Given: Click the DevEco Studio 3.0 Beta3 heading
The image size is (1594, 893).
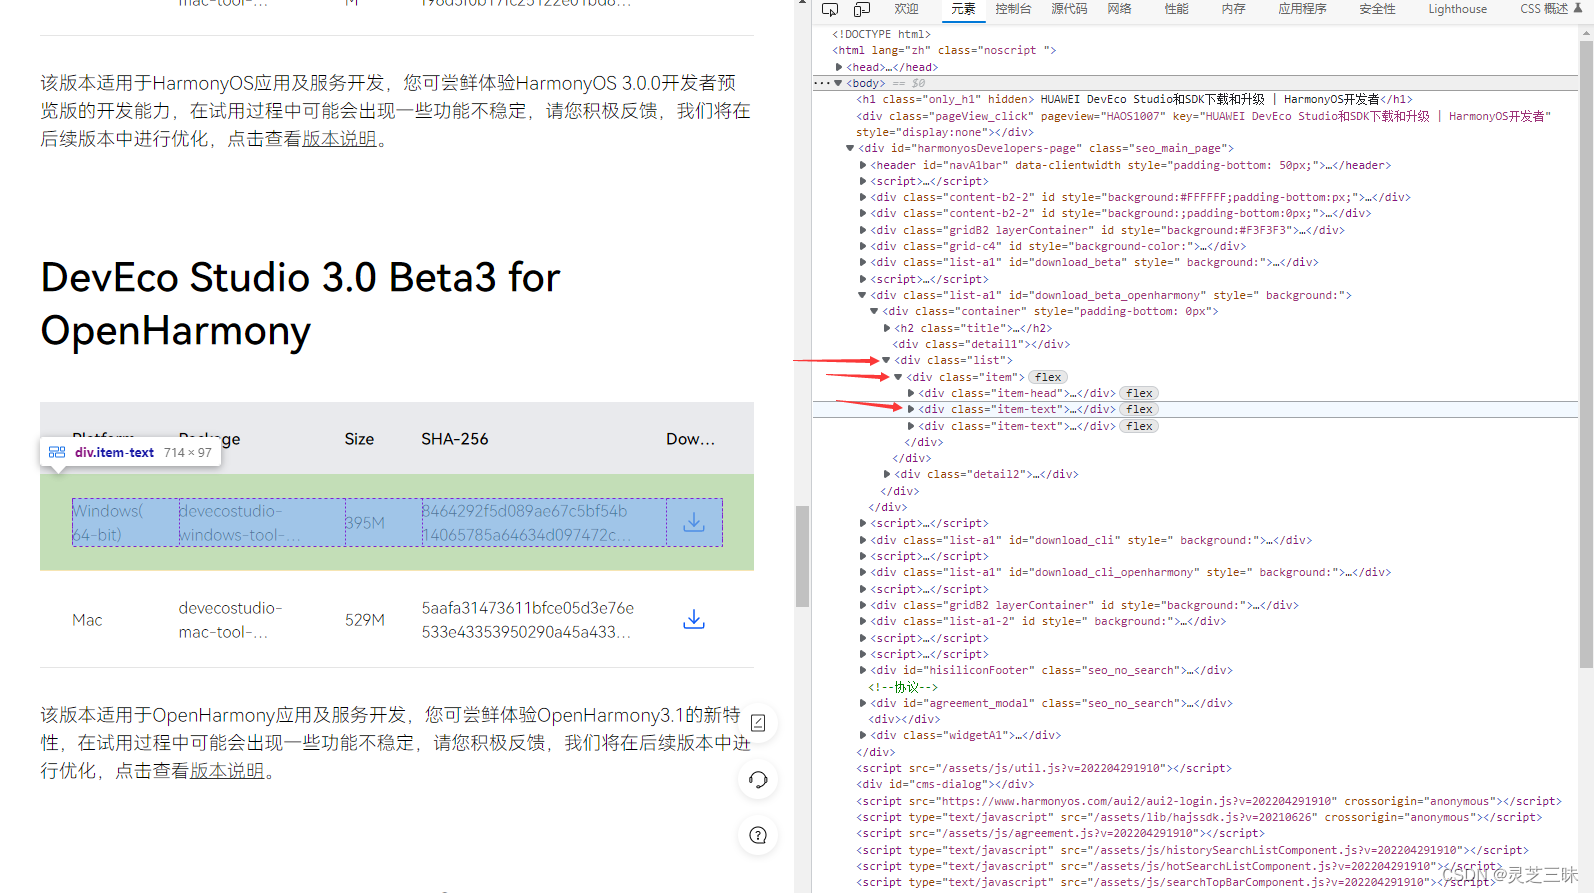Looking at the screenshot, I should [x=300, y=304].
